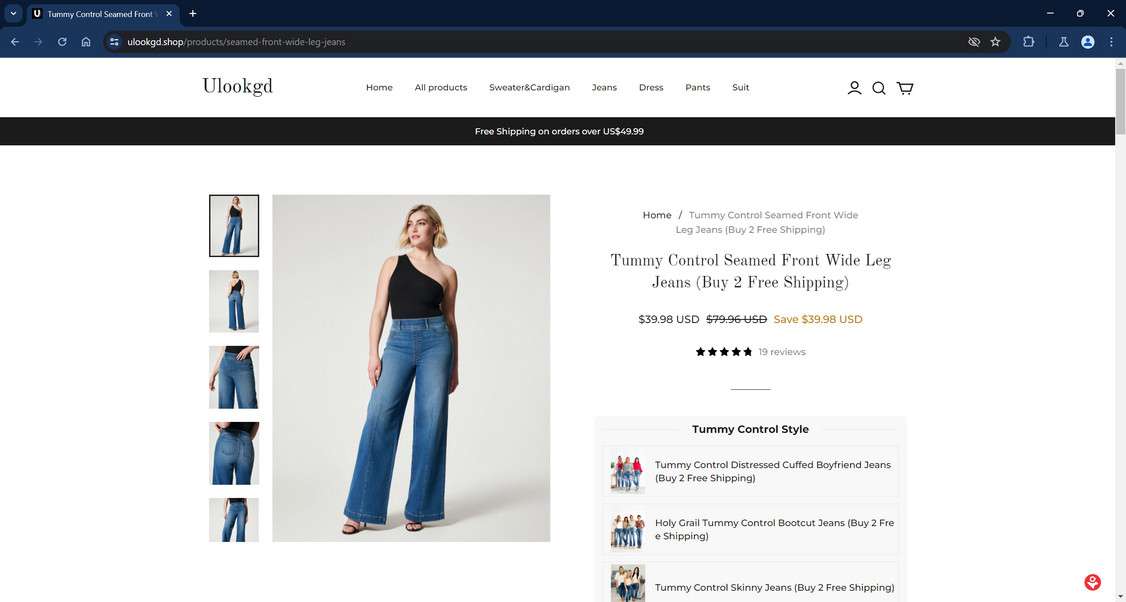Click the five-star rating
This screenshot has width=1126, height=602.
coord(724,352)
